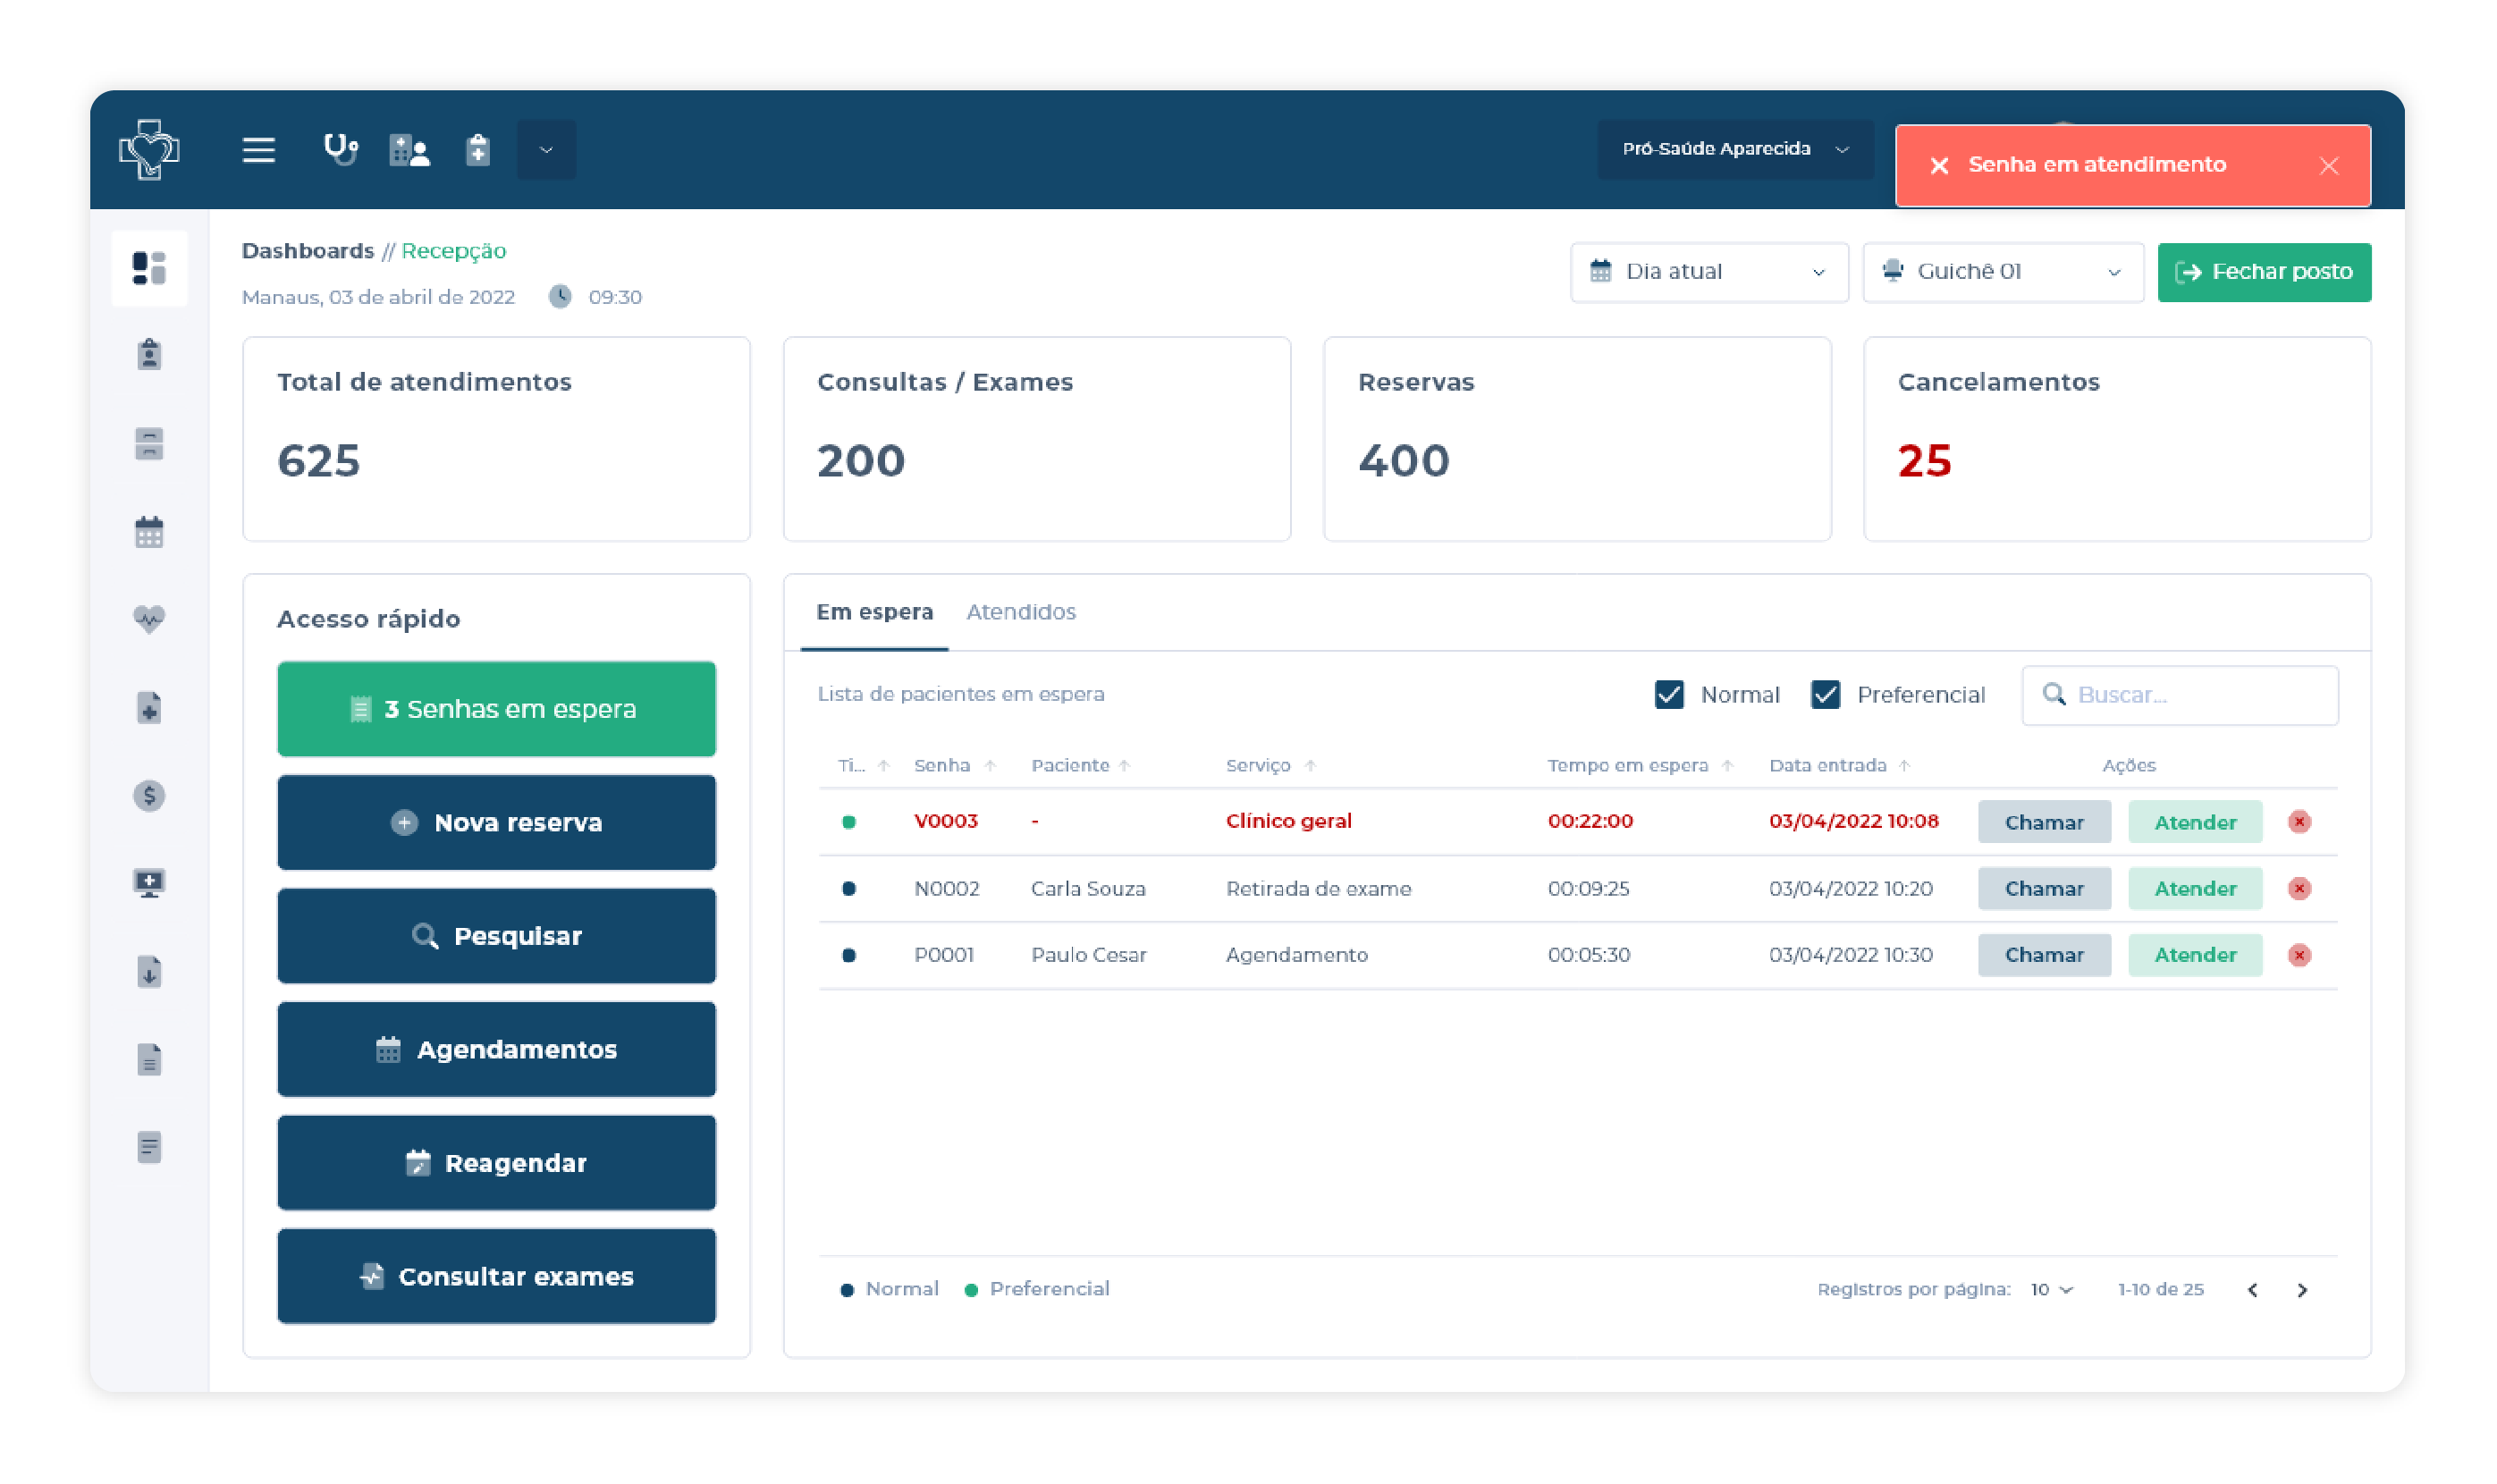This screenshot has width=2497, height=1484.
Task: Open Pró-Saúde Aparecida unit selector
Action: 1734,149
